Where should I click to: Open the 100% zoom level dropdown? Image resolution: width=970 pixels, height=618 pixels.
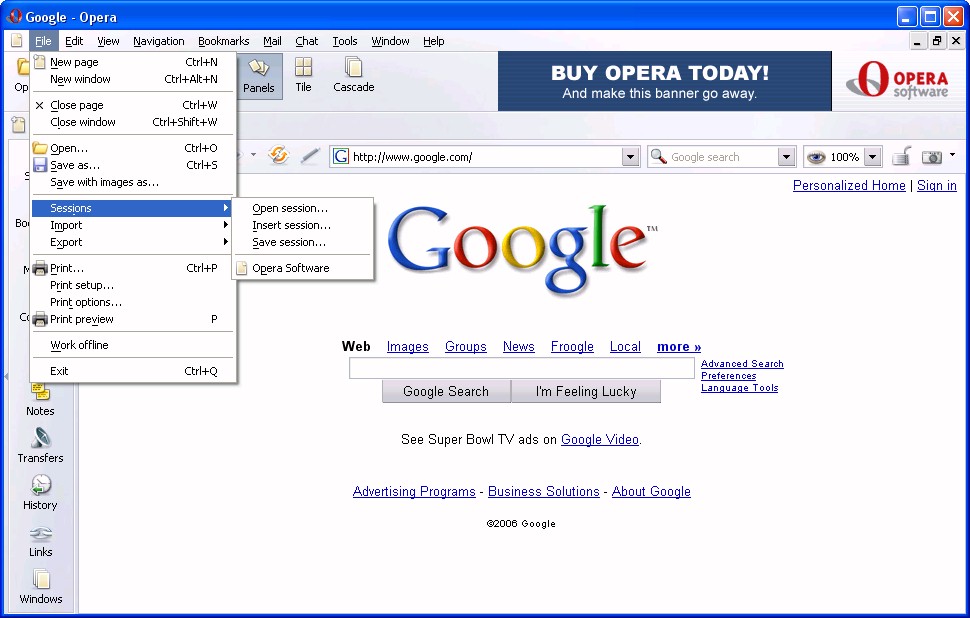[x=872, y=157]
